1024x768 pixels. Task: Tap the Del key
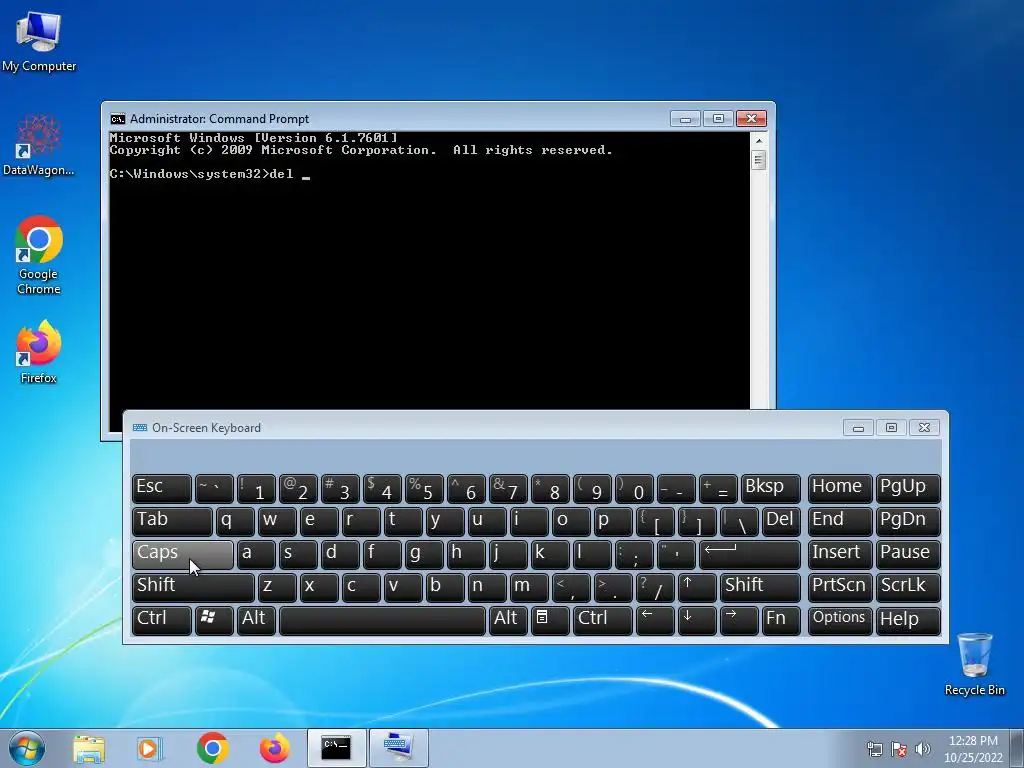pyautogui.click(x=781, y=521)
